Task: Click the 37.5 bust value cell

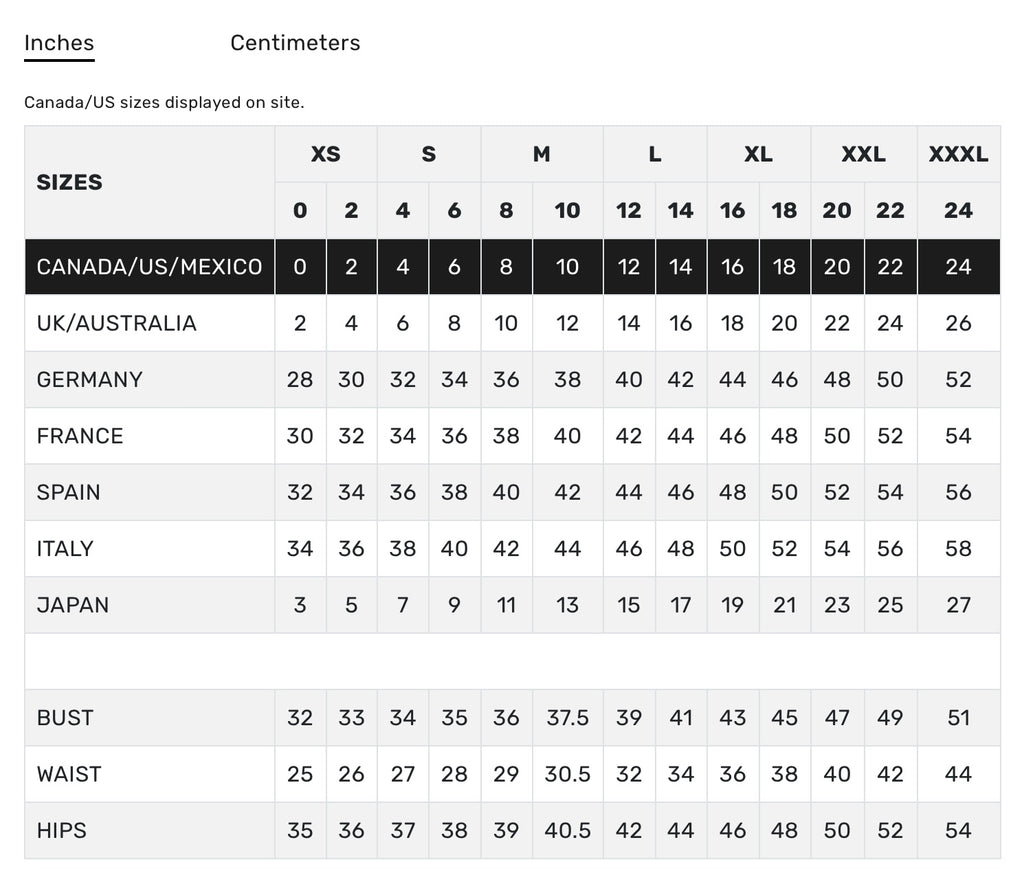Action: (568, 718)
